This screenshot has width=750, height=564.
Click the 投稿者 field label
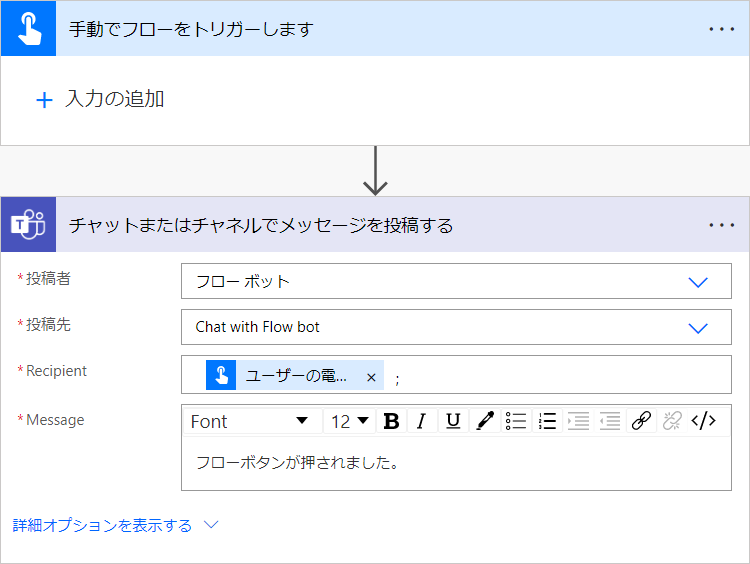[x=48, y=278]
